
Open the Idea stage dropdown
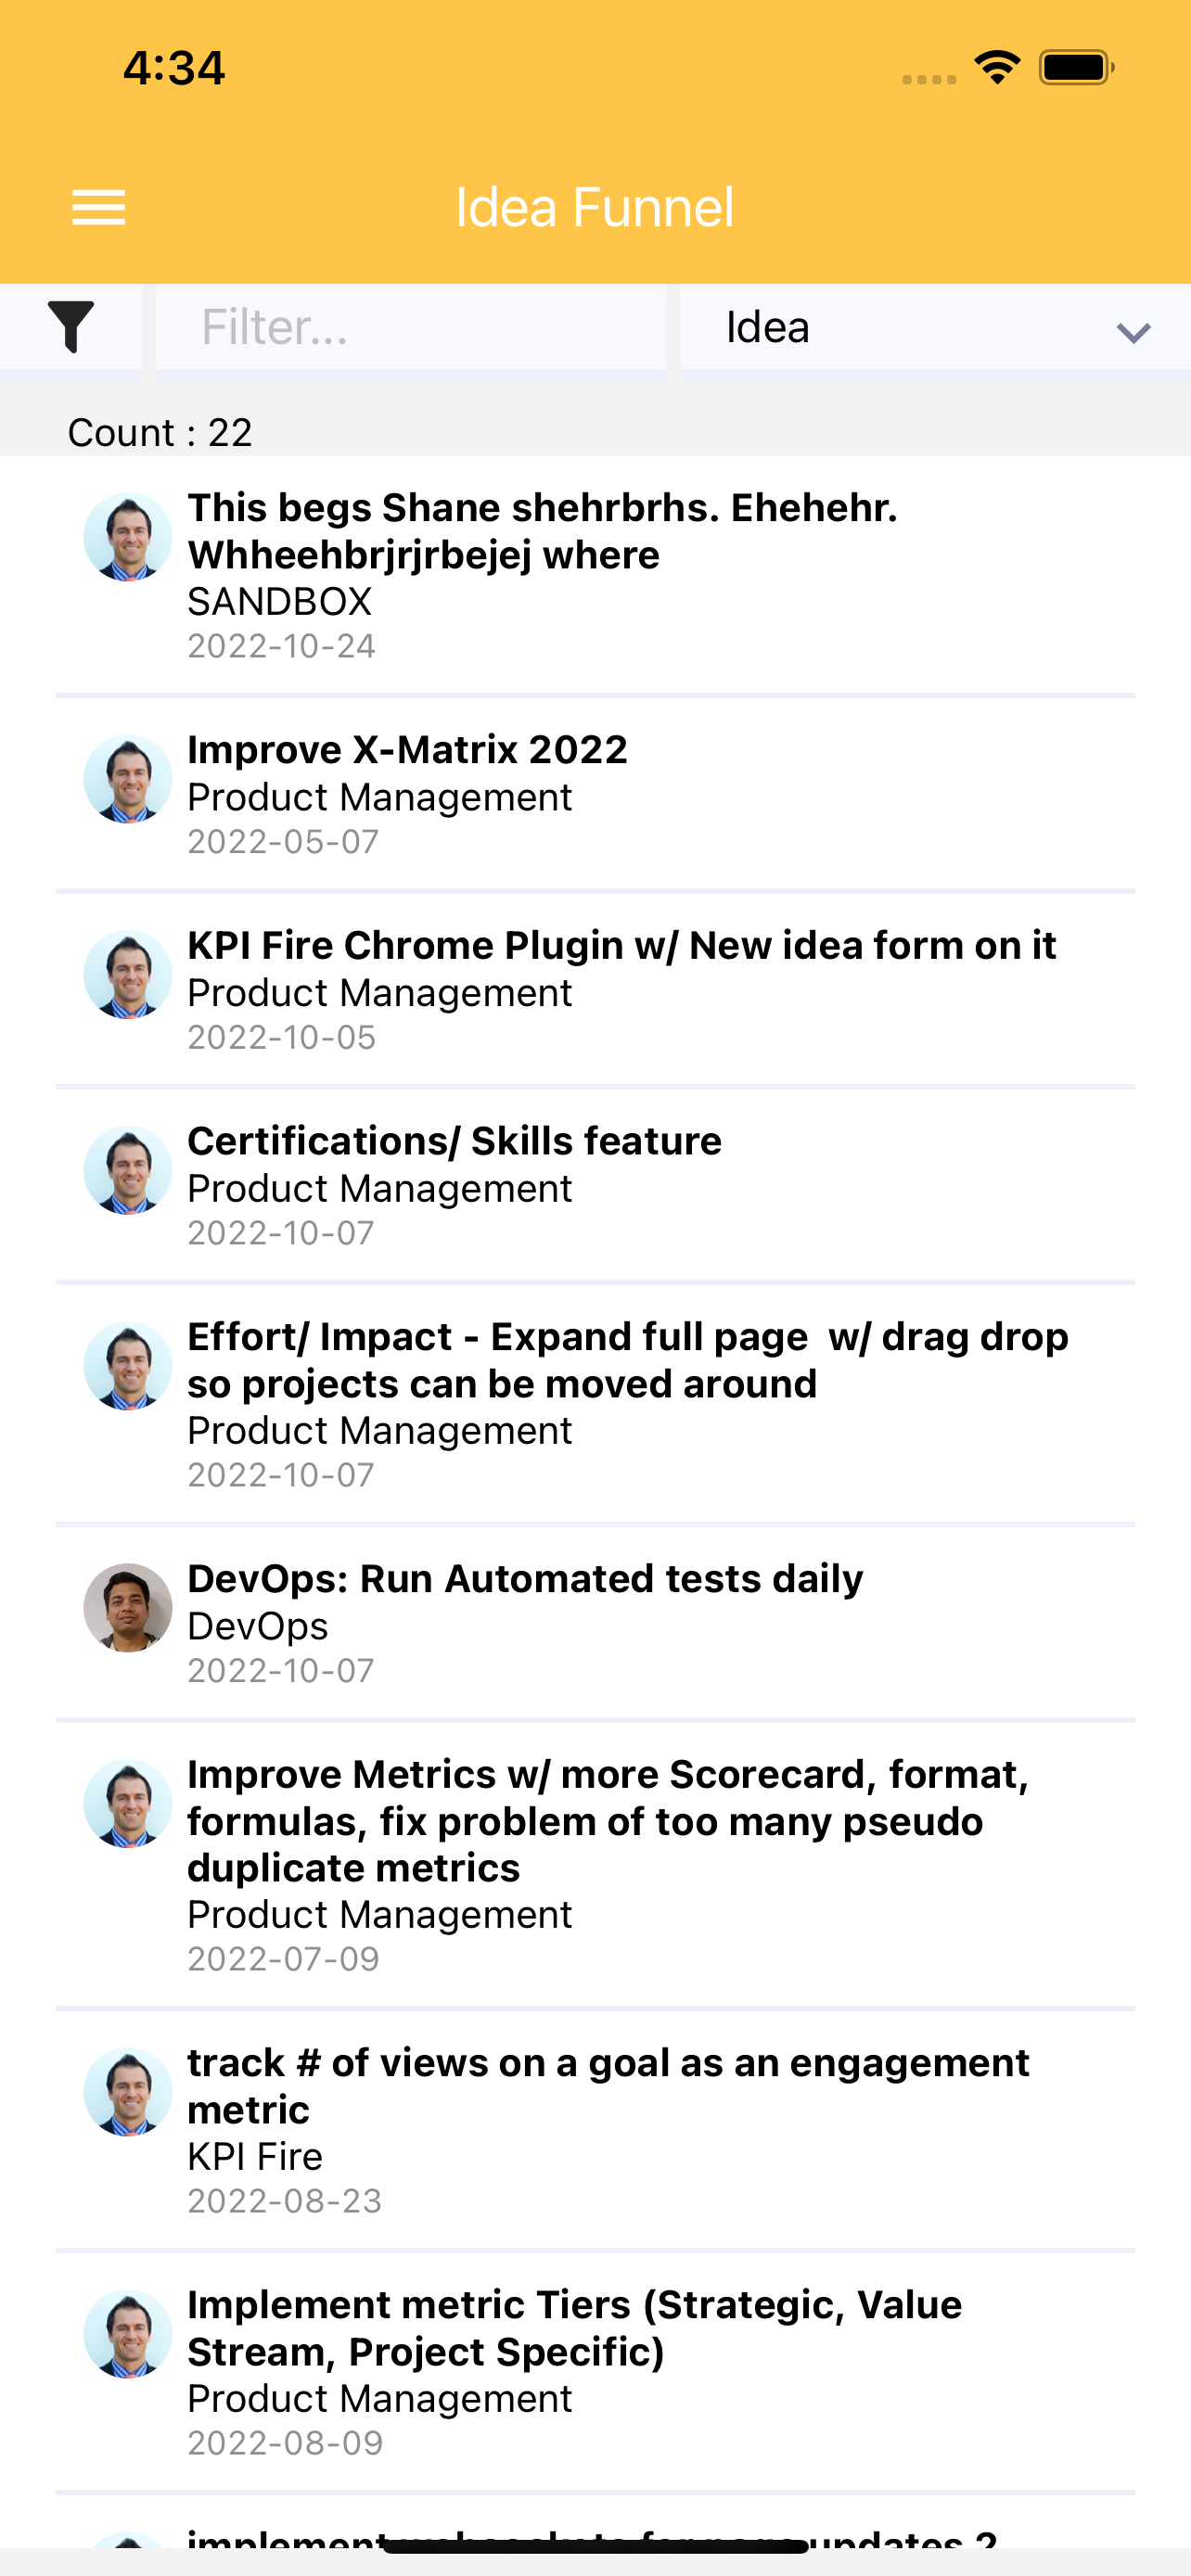[934, 327]
